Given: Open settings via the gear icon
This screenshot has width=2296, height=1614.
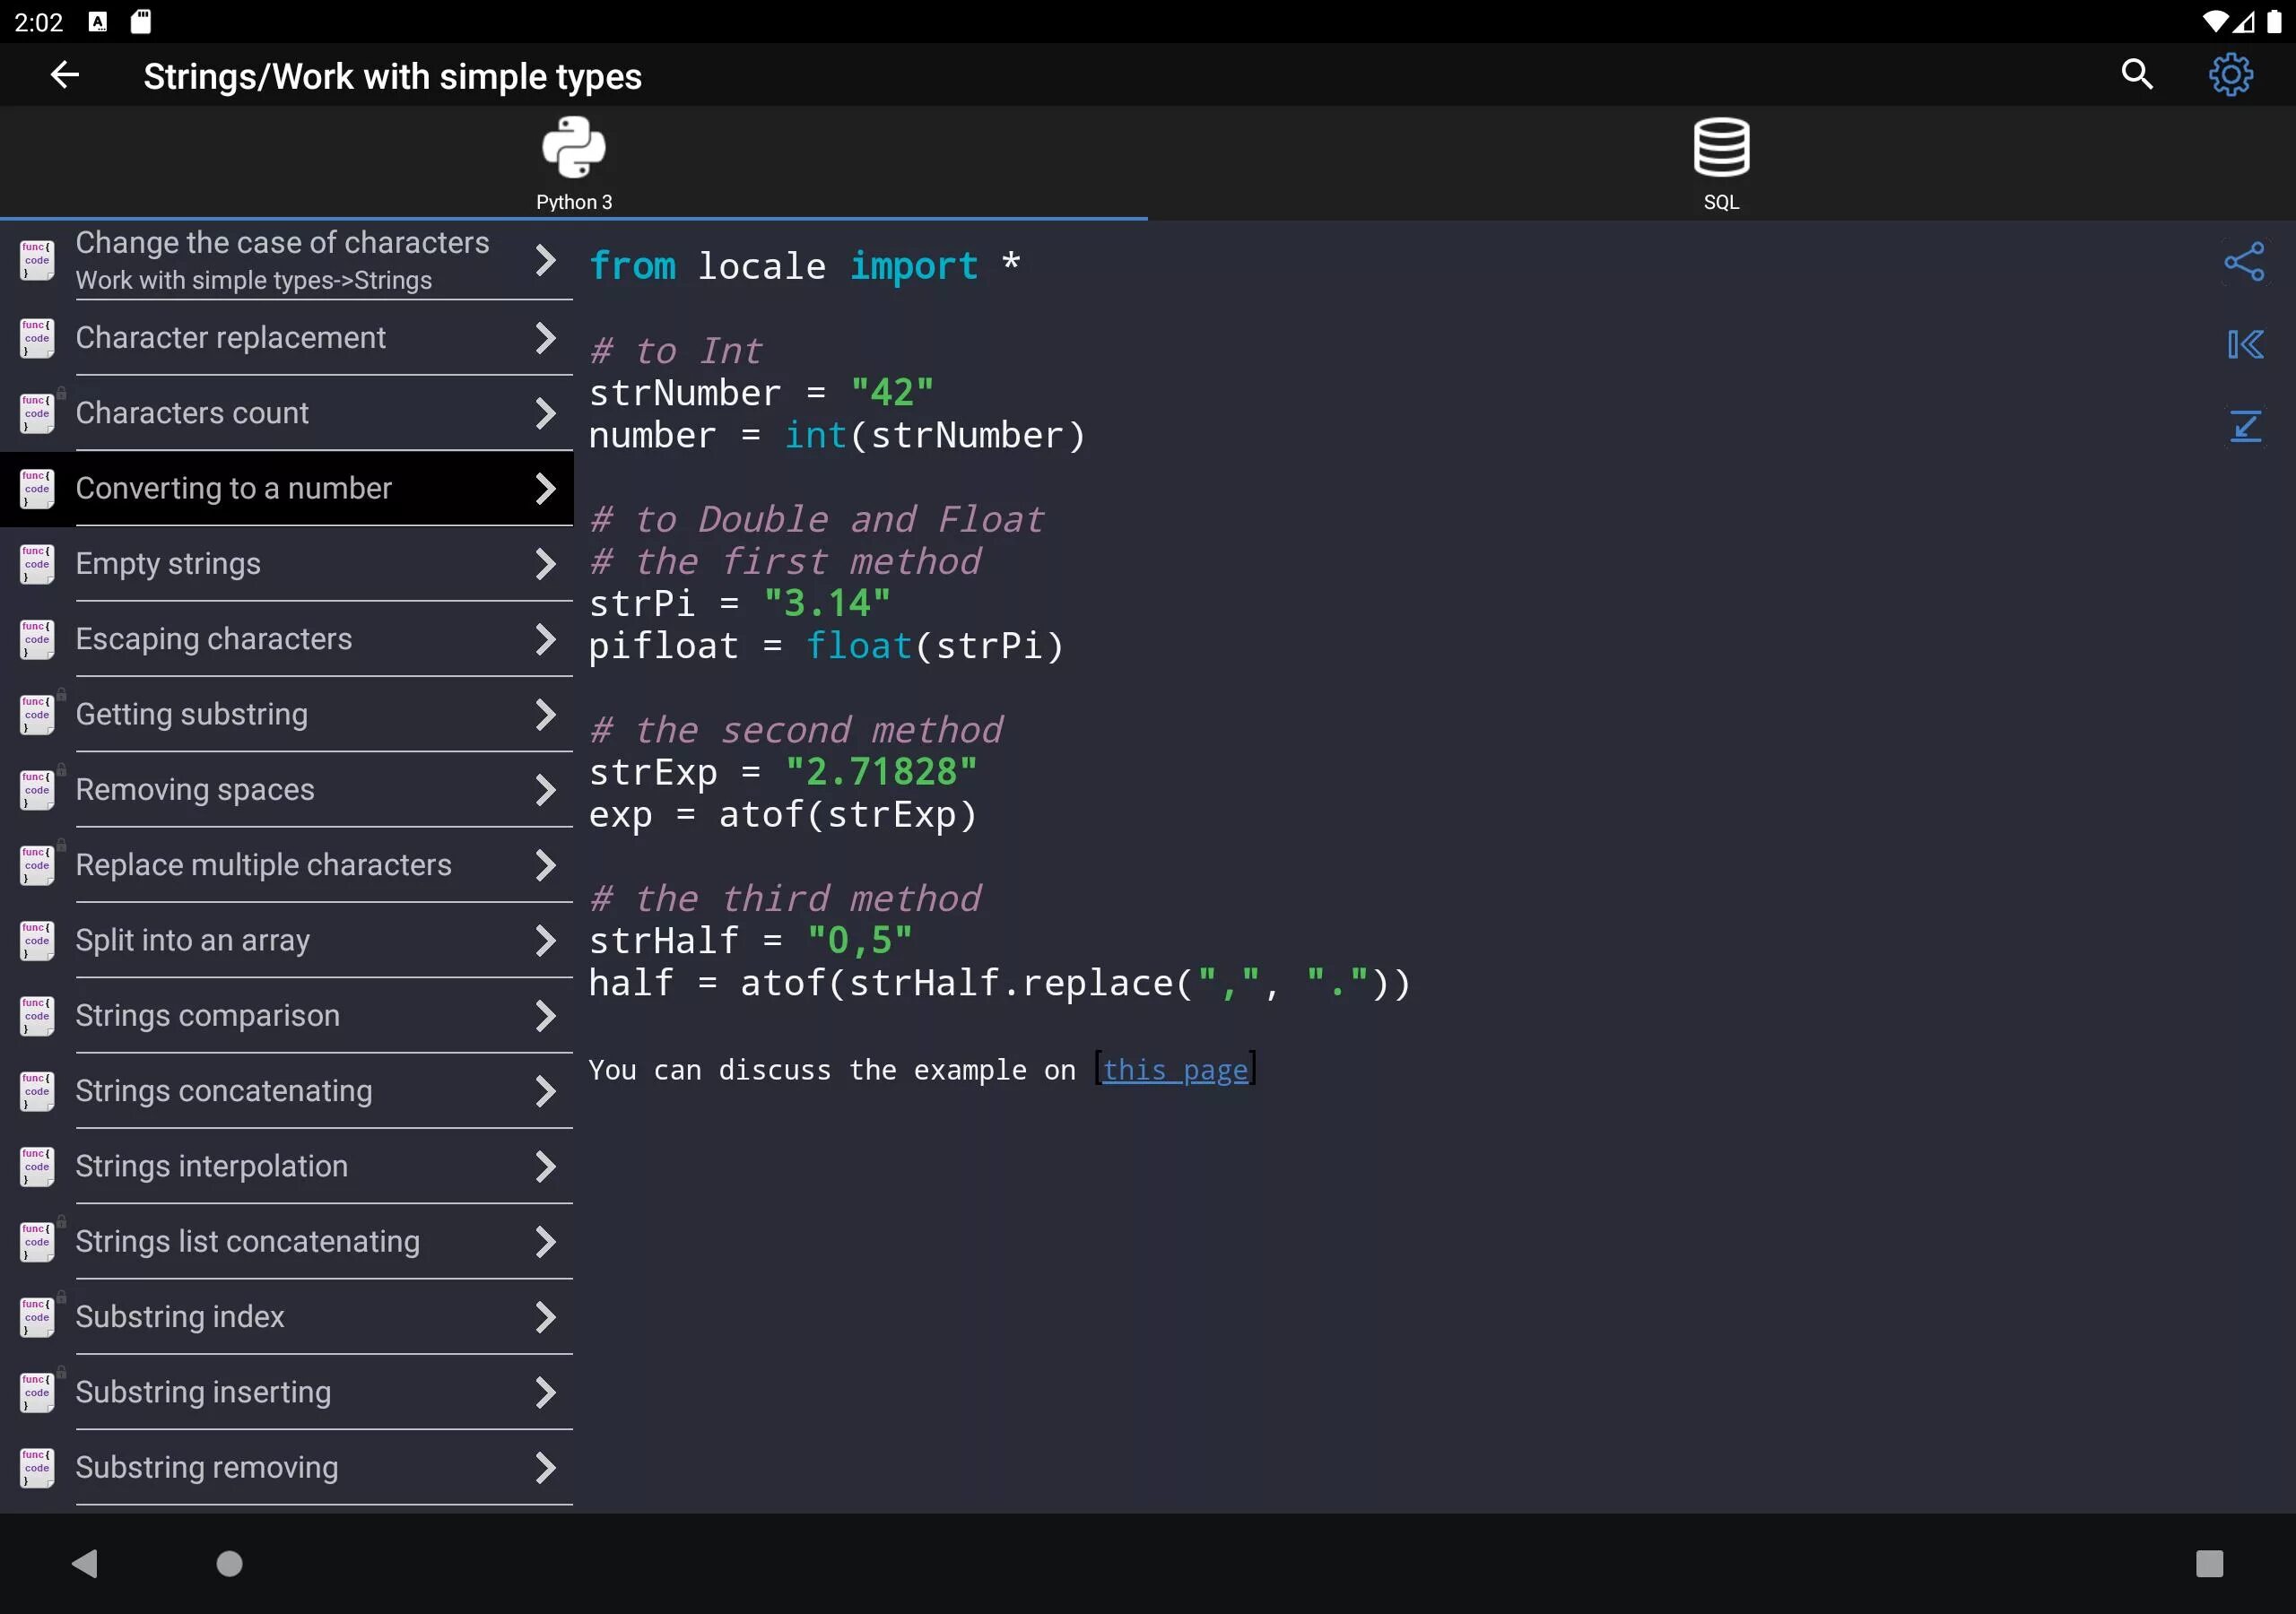Looking at the screenshot, I should click(2230, 75).
